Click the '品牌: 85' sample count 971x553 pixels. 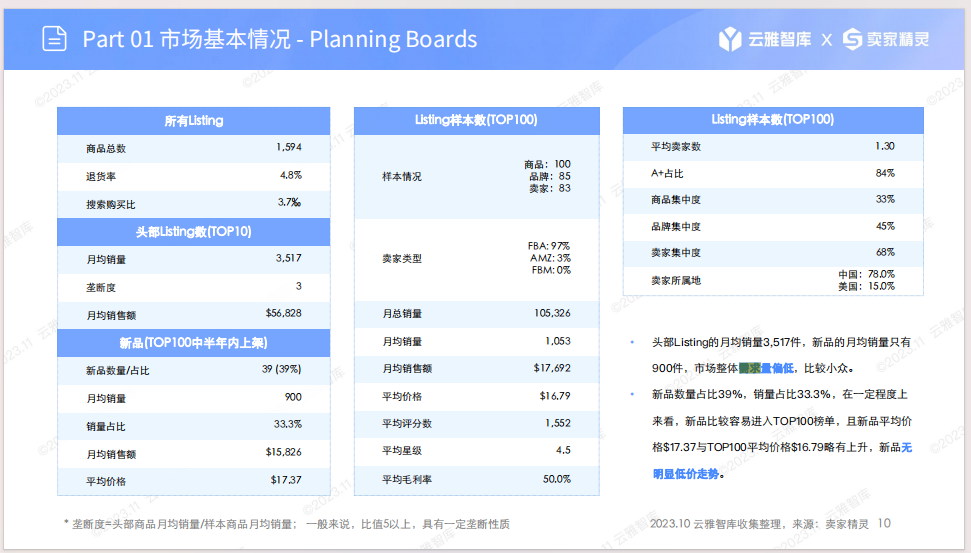point(550,176)
